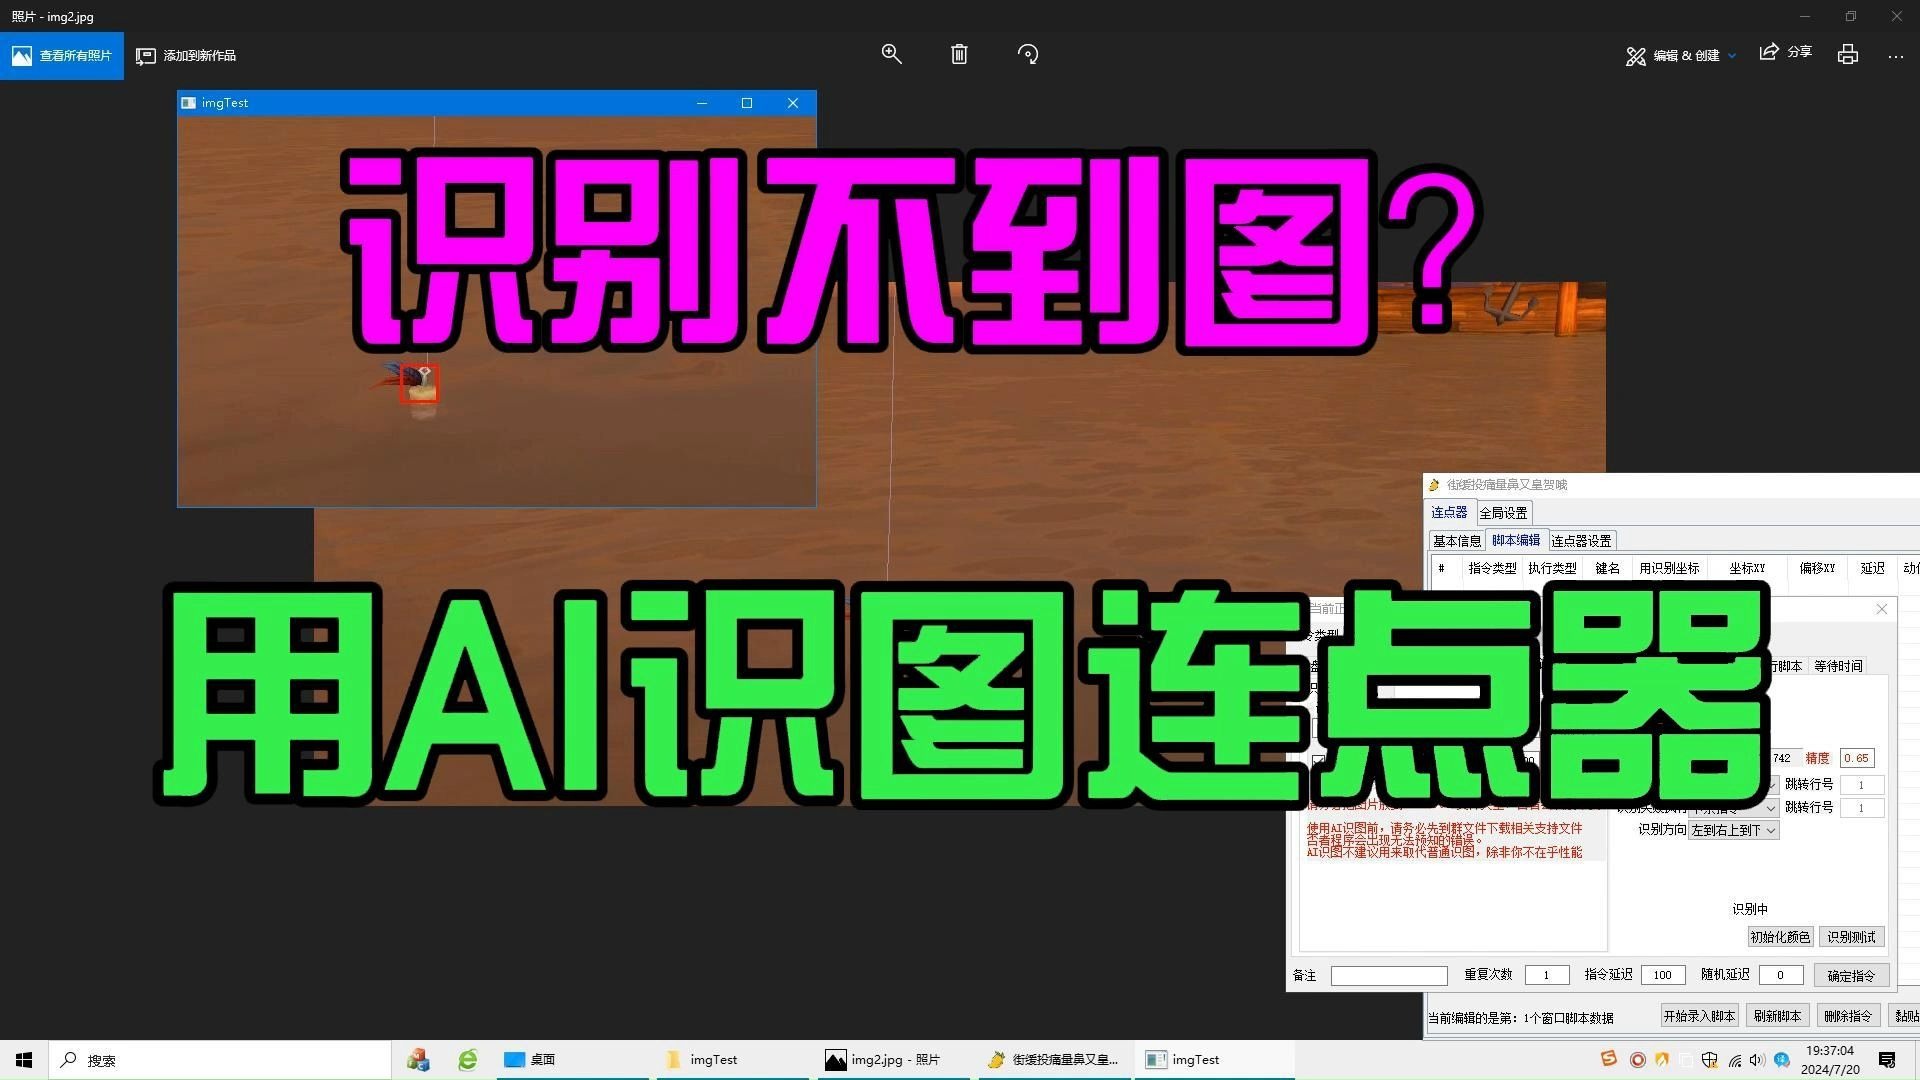Viewport: 1920px width, 1080px height.
Task: Open the notification center icon
Action: coord(1887,1060)
